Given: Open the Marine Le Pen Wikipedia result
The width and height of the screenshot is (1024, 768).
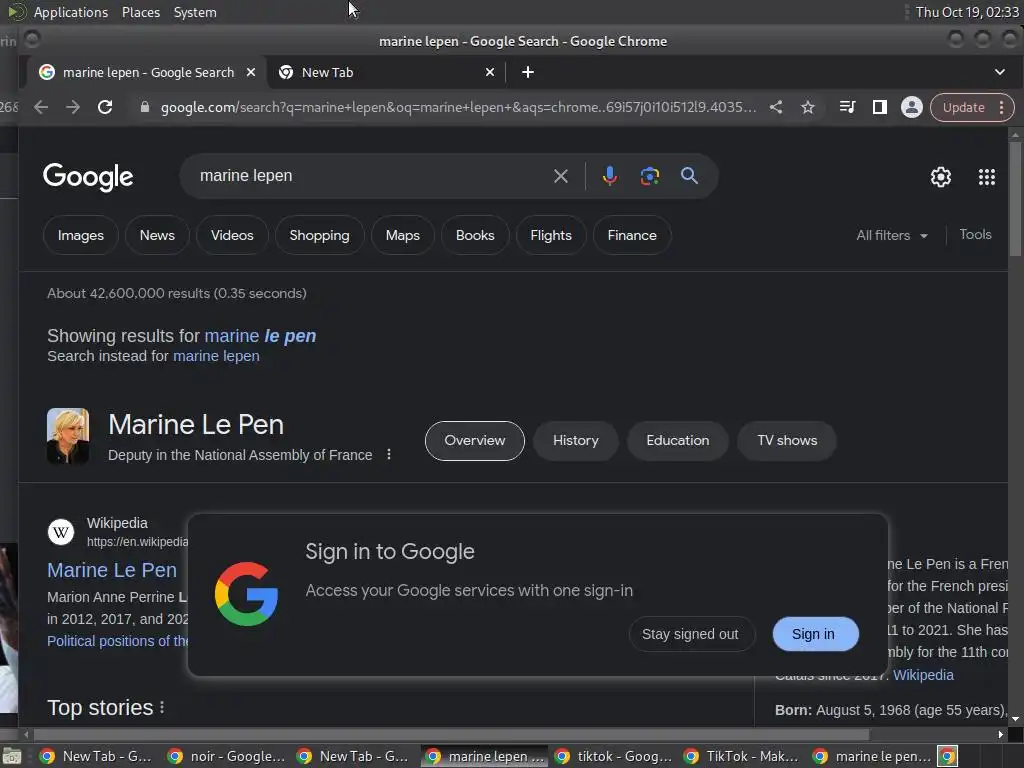Looking at the screenshot, I should pyautogui.click(x=112, y=570).
